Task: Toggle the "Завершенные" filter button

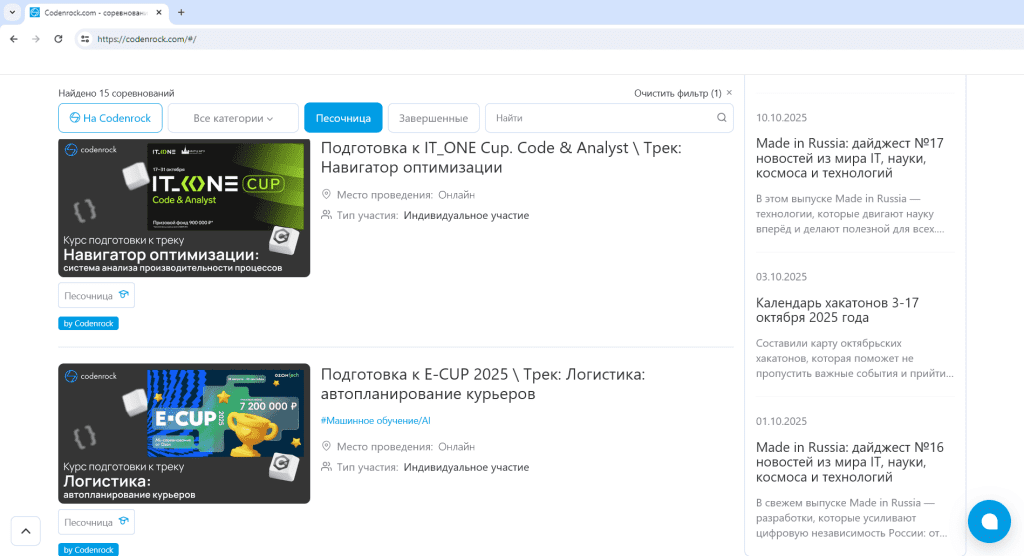Action: (433, 118)
